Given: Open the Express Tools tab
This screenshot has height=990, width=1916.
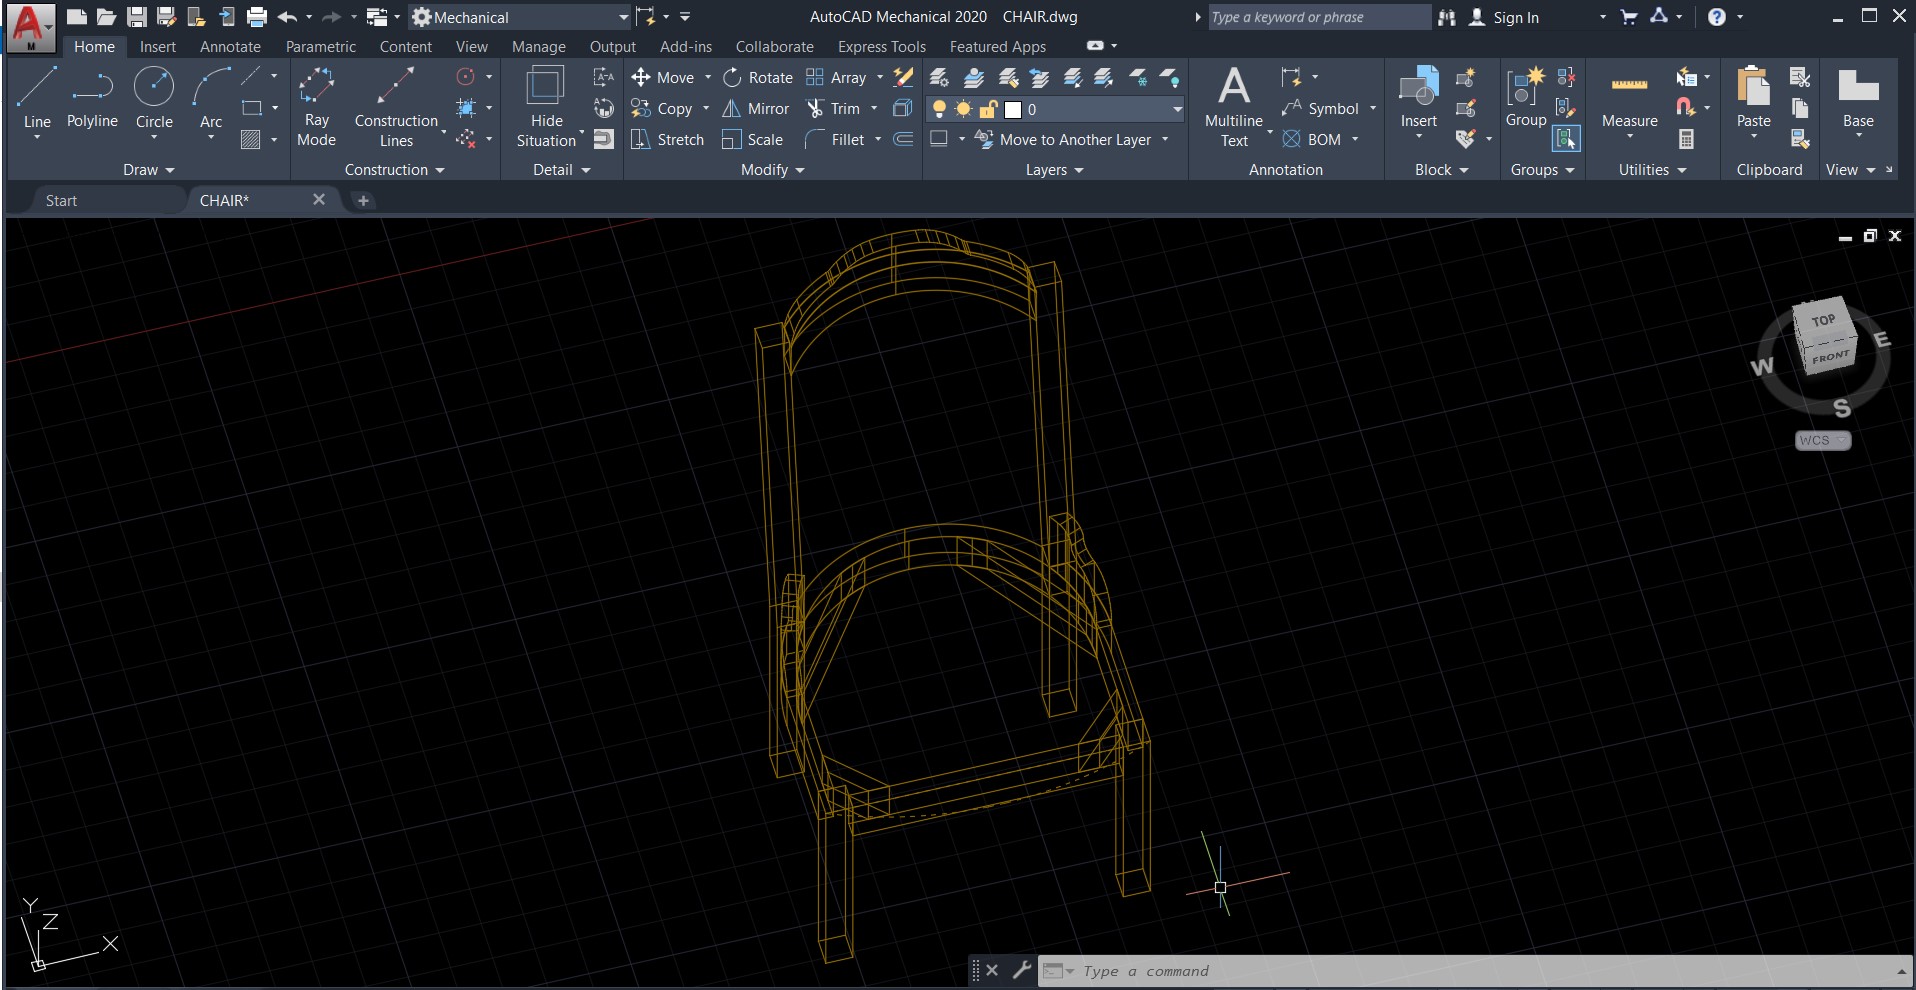Looking at the screenshot, I should pyautogui.click(x=881, y=47).
